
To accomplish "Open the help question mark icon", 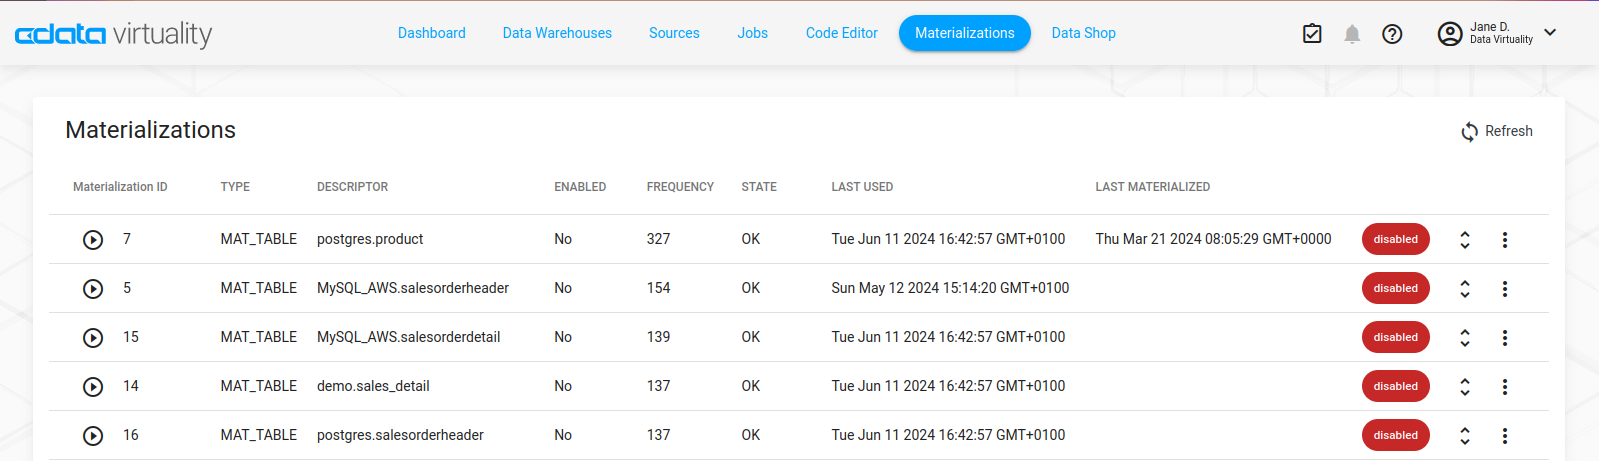I will coord(1392,34).
